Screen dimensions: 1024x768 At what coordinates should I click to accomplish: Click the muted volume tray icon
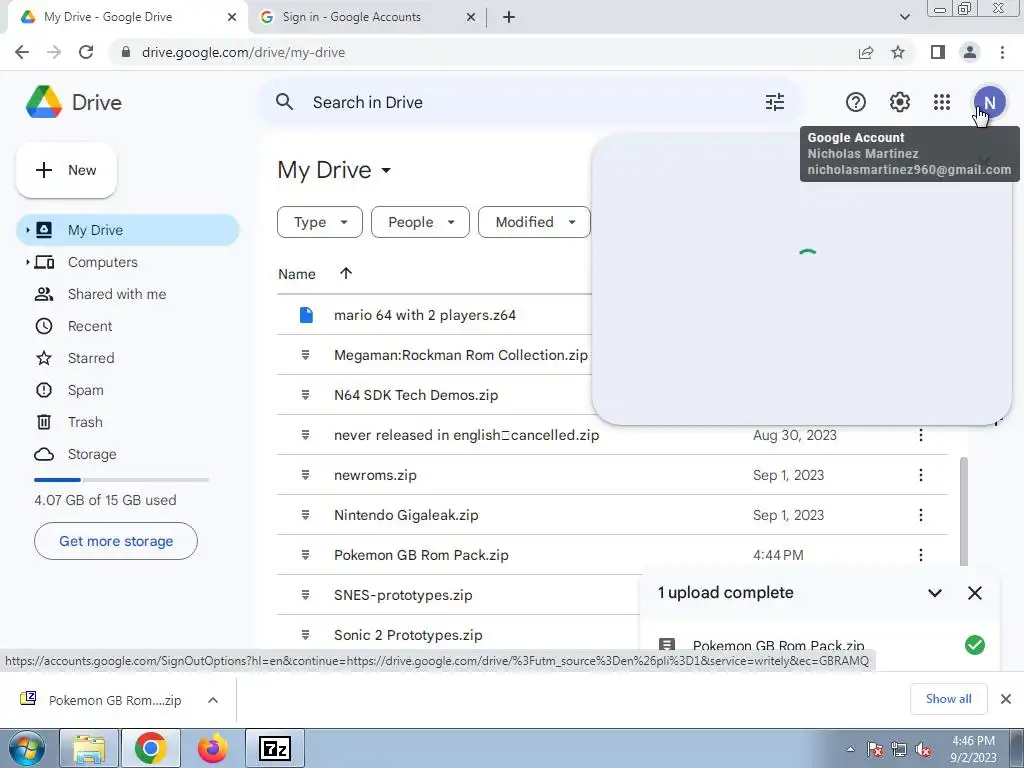pyautogui.click(x=923, y=750)
